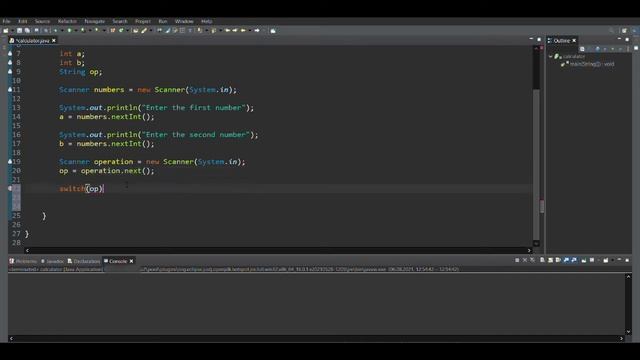This screenshot has height=360, width=640.
Task: Click the New file toolbar icon
Action: pyautogui.click(x=5, y=31)
